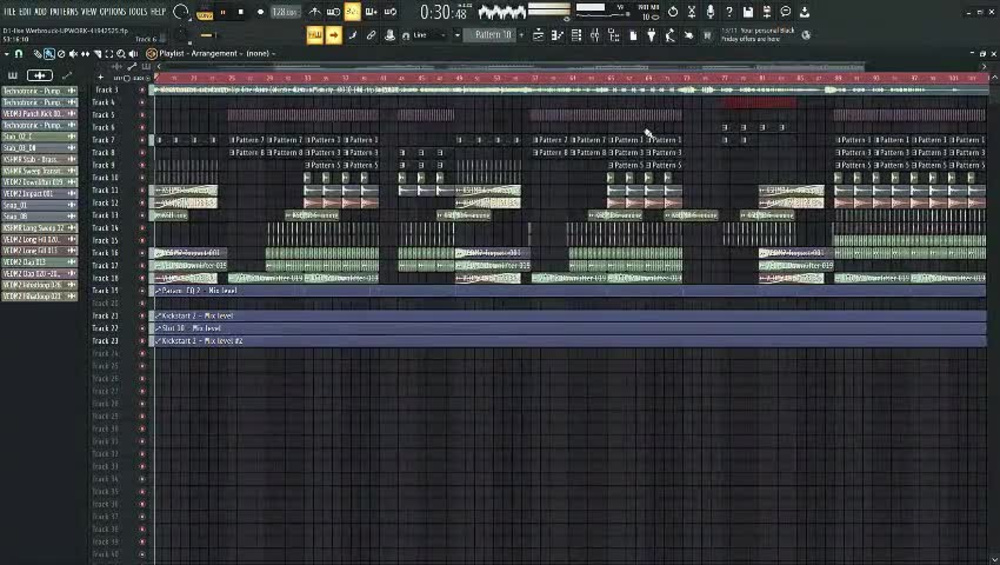The image size is (1000, 565).
Task: Click the stamp/note grouping icon
Action: coord(390,35)
